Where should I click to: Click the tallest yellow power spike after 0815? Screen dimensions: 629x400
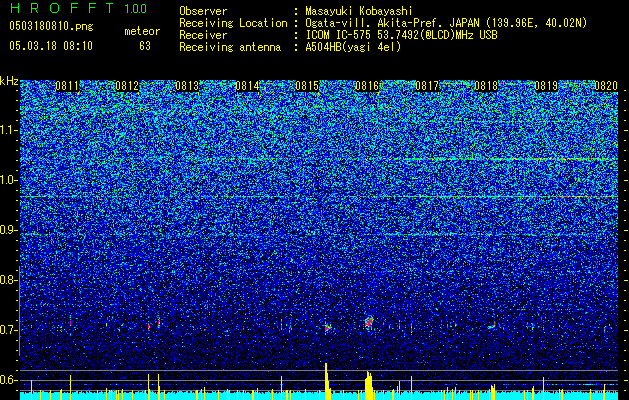[327, 381]
